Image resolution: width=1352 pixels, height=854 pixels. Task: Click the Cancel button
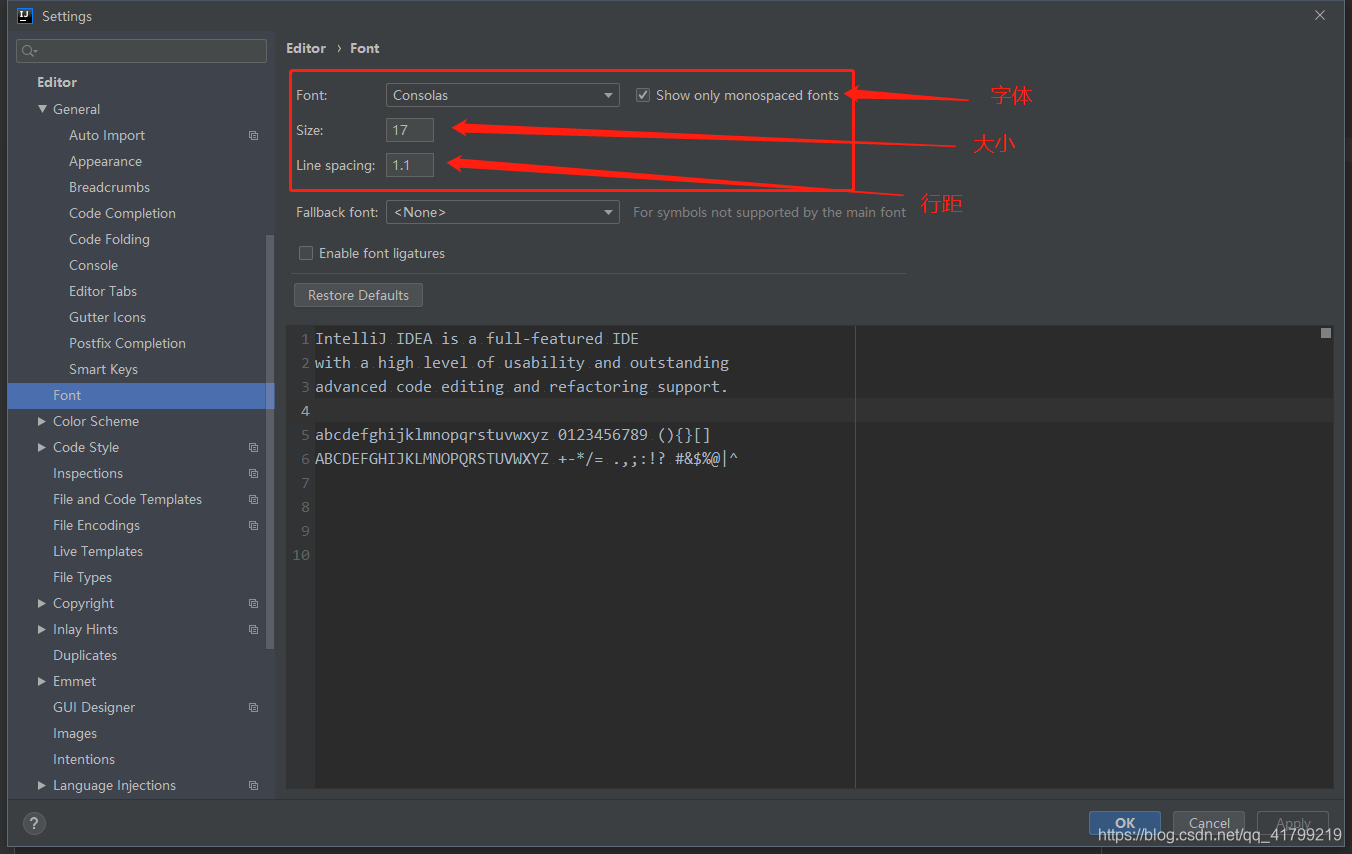coord(1209,823)
